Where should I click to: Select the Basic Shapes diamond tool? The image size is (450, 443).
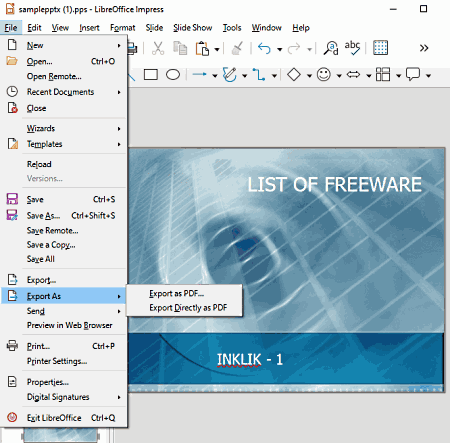pyautogui.click(x=294, y=75)
